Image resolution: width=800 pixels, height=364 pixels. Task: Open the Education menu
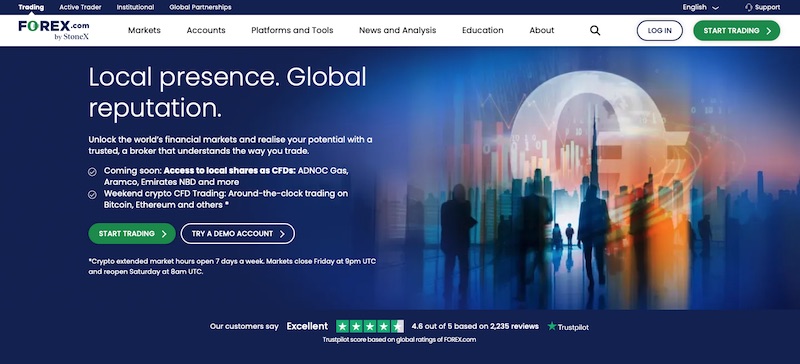483,31
